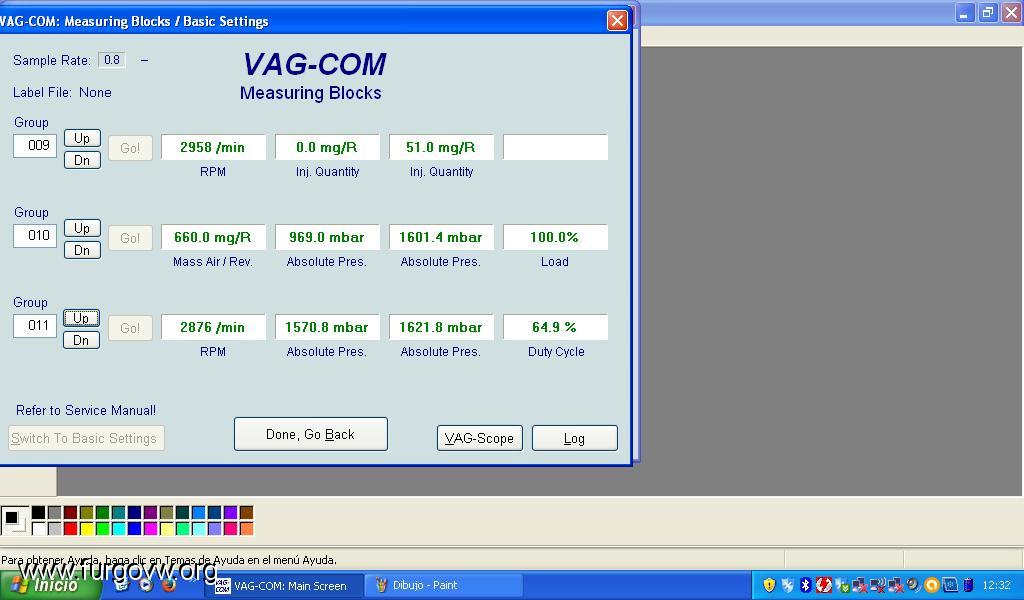Click the Paint status bar Ayuda help message
1024x600 pixels.
(169, 560)
